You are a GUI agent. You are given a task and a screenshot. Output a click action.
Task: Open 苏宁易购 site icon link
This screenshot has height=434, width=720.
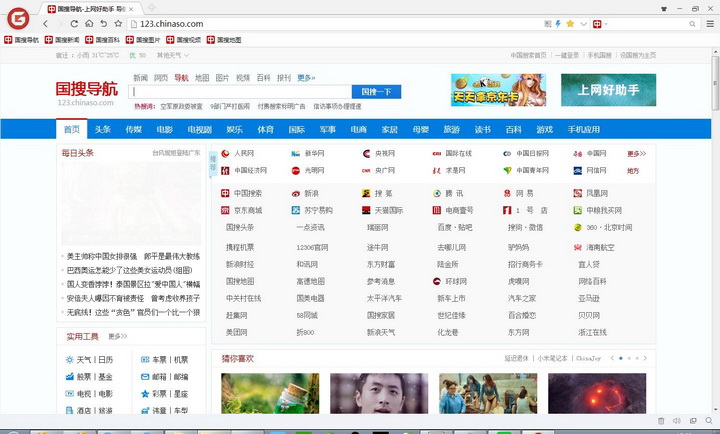tap(296, 210)
